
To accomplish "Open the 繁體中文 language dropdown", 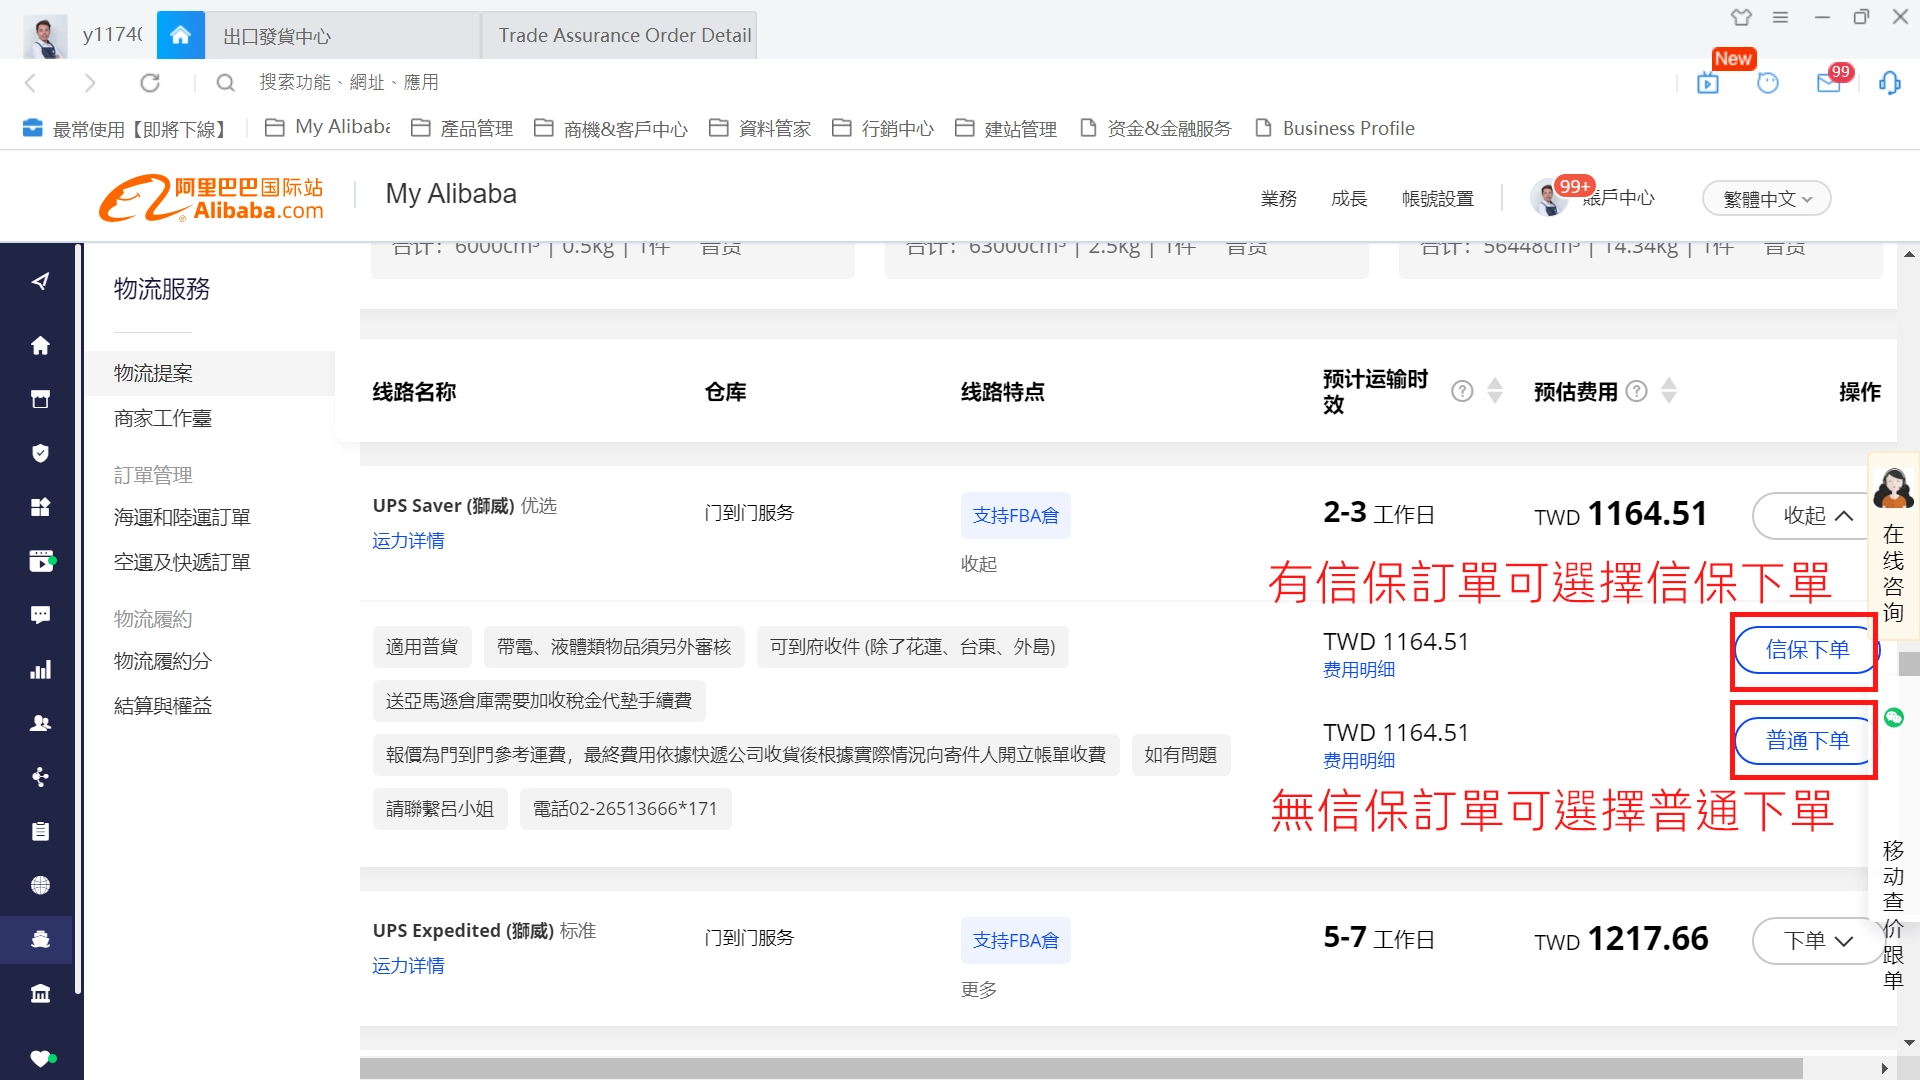I will pos(1767,198).
